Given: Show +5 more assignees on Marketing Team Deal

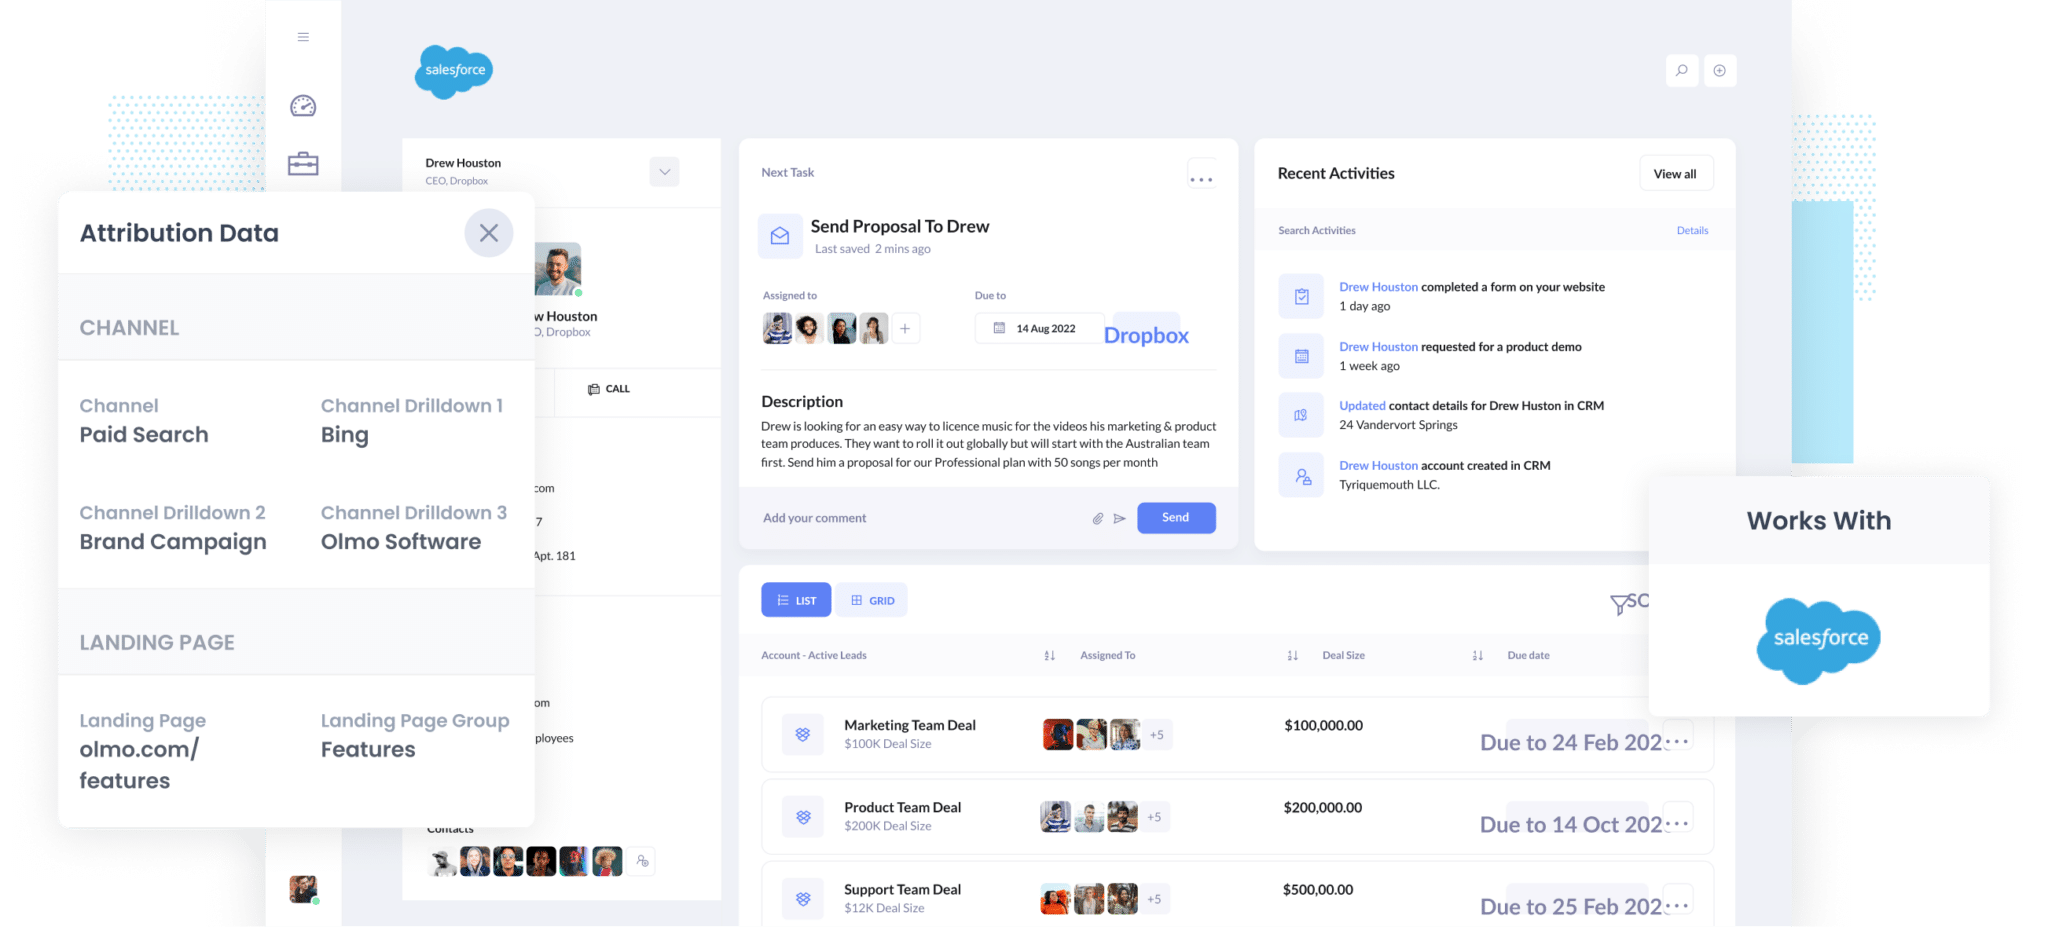Looking at the screenshot, I should (x=1157, y=735).
